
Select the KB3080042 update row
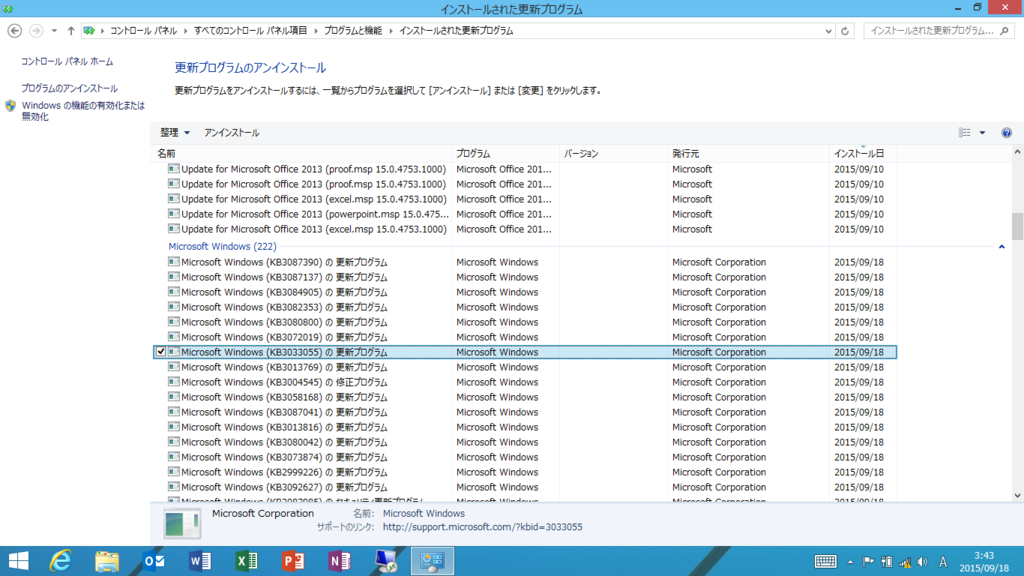(x=524, y=442)
